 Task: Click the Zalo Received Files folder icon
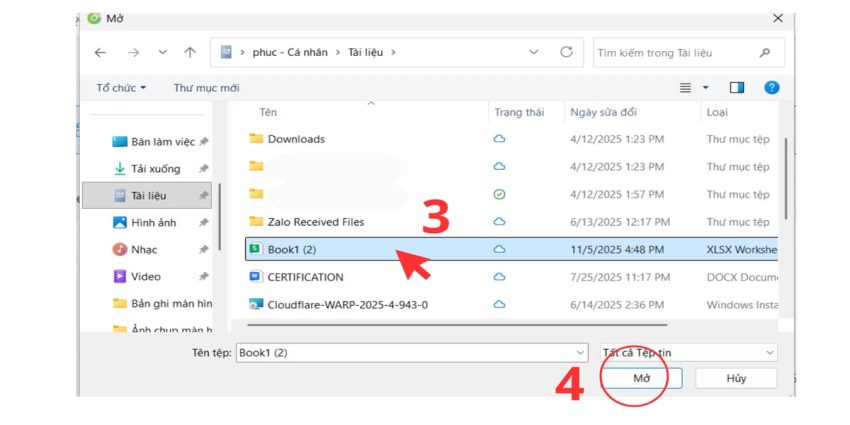pyautogui.click(x=256, y=221)
